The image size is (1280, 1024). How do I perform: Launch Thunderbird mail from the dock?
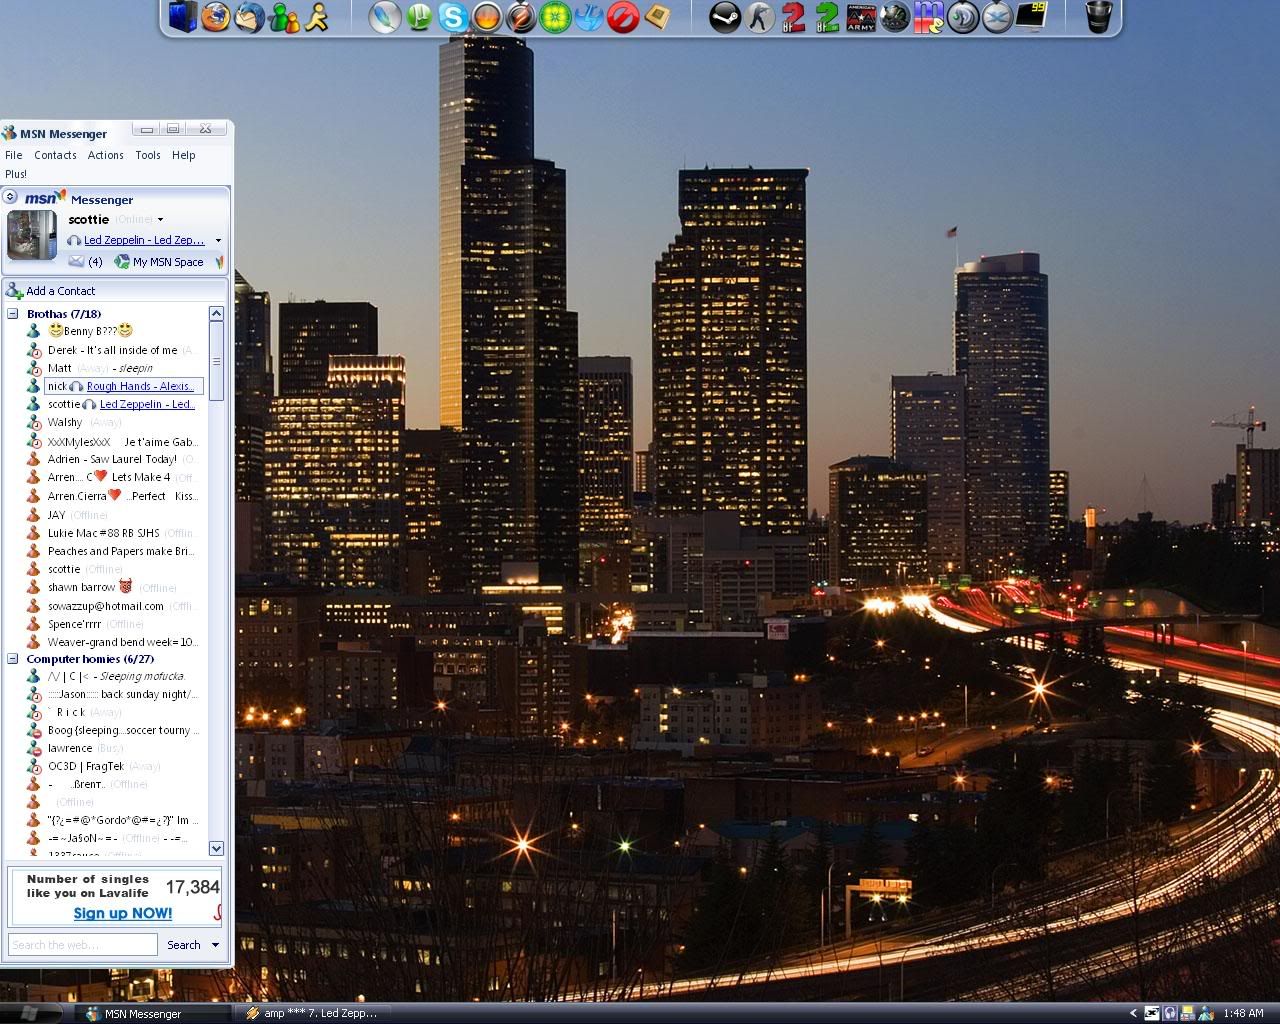250,17
